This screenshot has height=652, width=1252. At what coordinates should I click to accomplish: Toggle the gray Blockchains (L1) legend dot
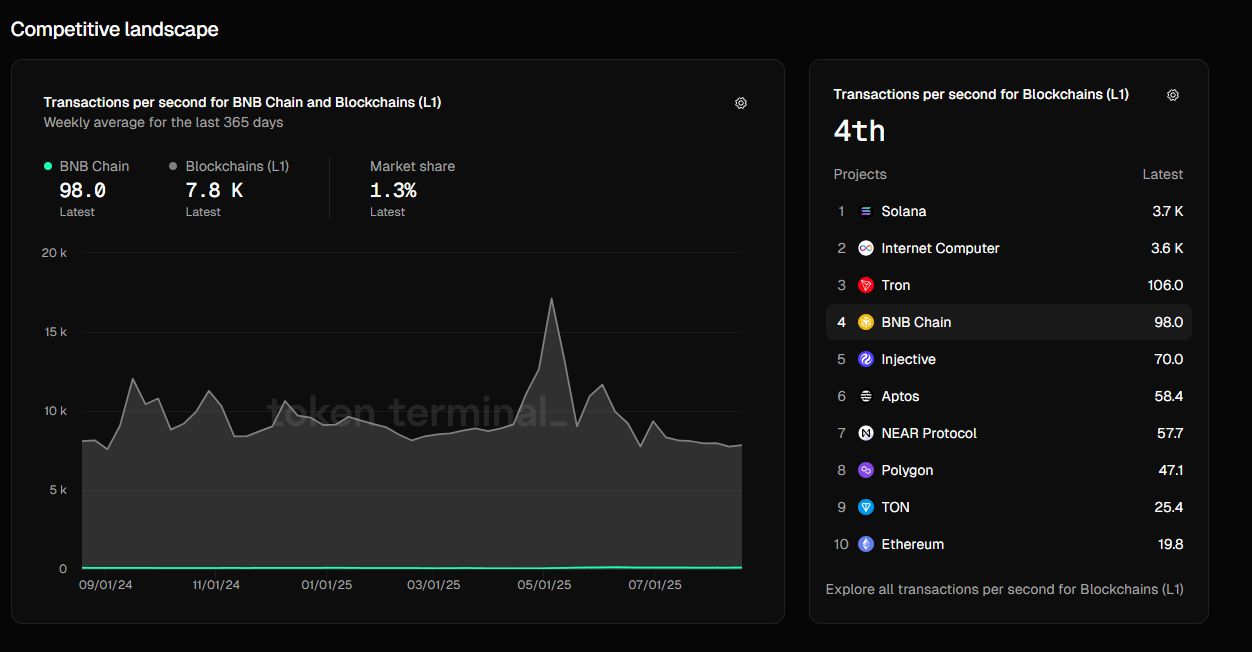(x=174, y=166)
